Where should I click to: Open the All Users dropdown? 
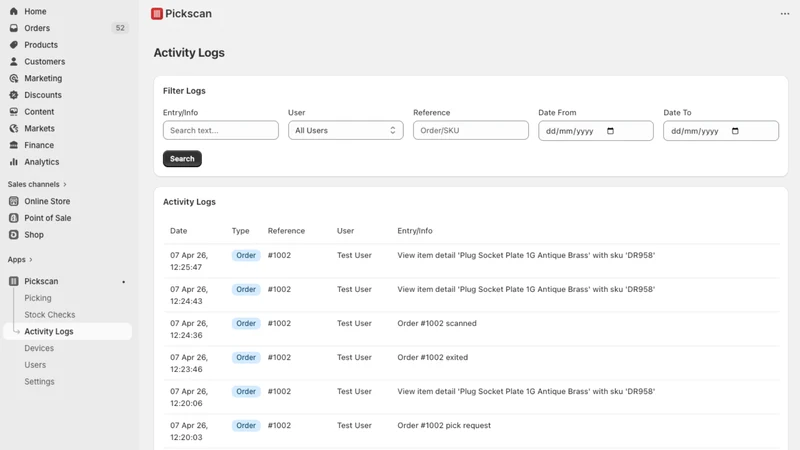[x=345, y=130]
